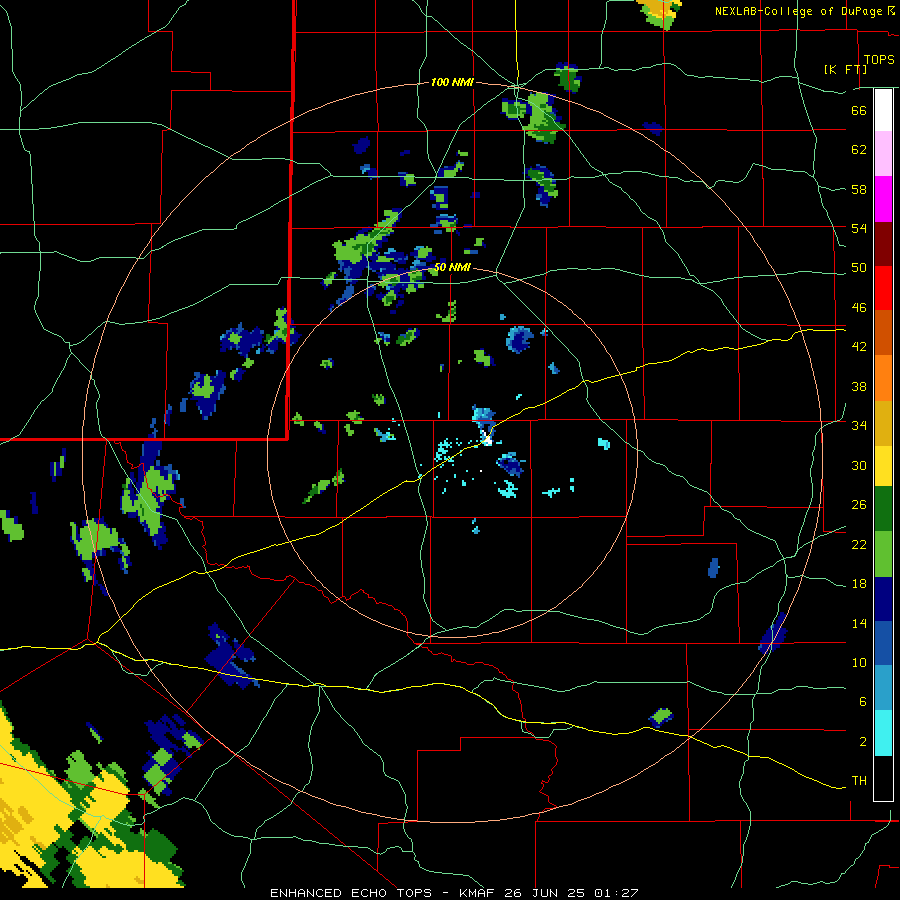Click the black TH threshold swatch
This screenshot has height=900, width=900.
click(883, 778)
